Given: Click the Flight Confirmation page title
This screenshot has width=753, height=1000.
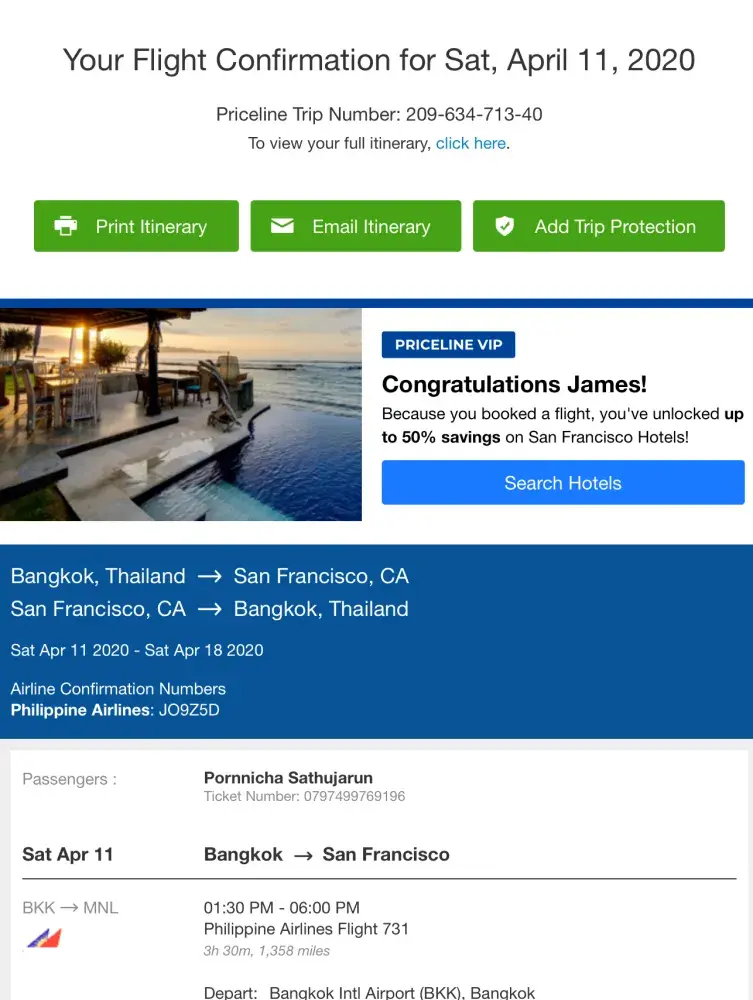Looking at the screenshot, I should tap(378, 60).
